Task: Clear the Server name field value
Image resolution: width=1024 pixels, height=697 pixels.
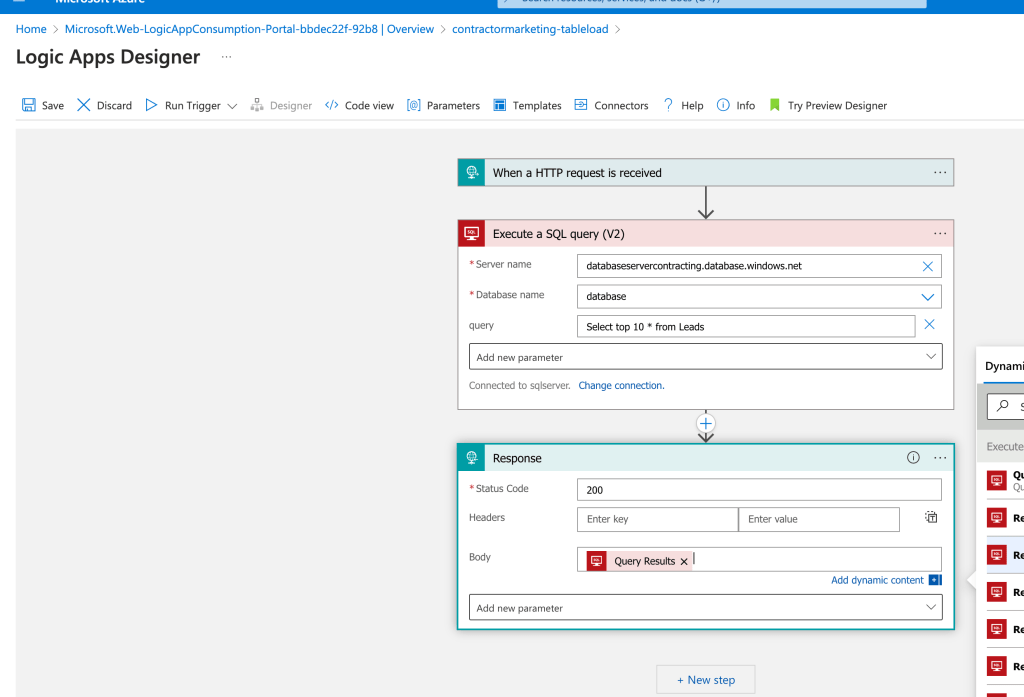Action: point(927,266)
